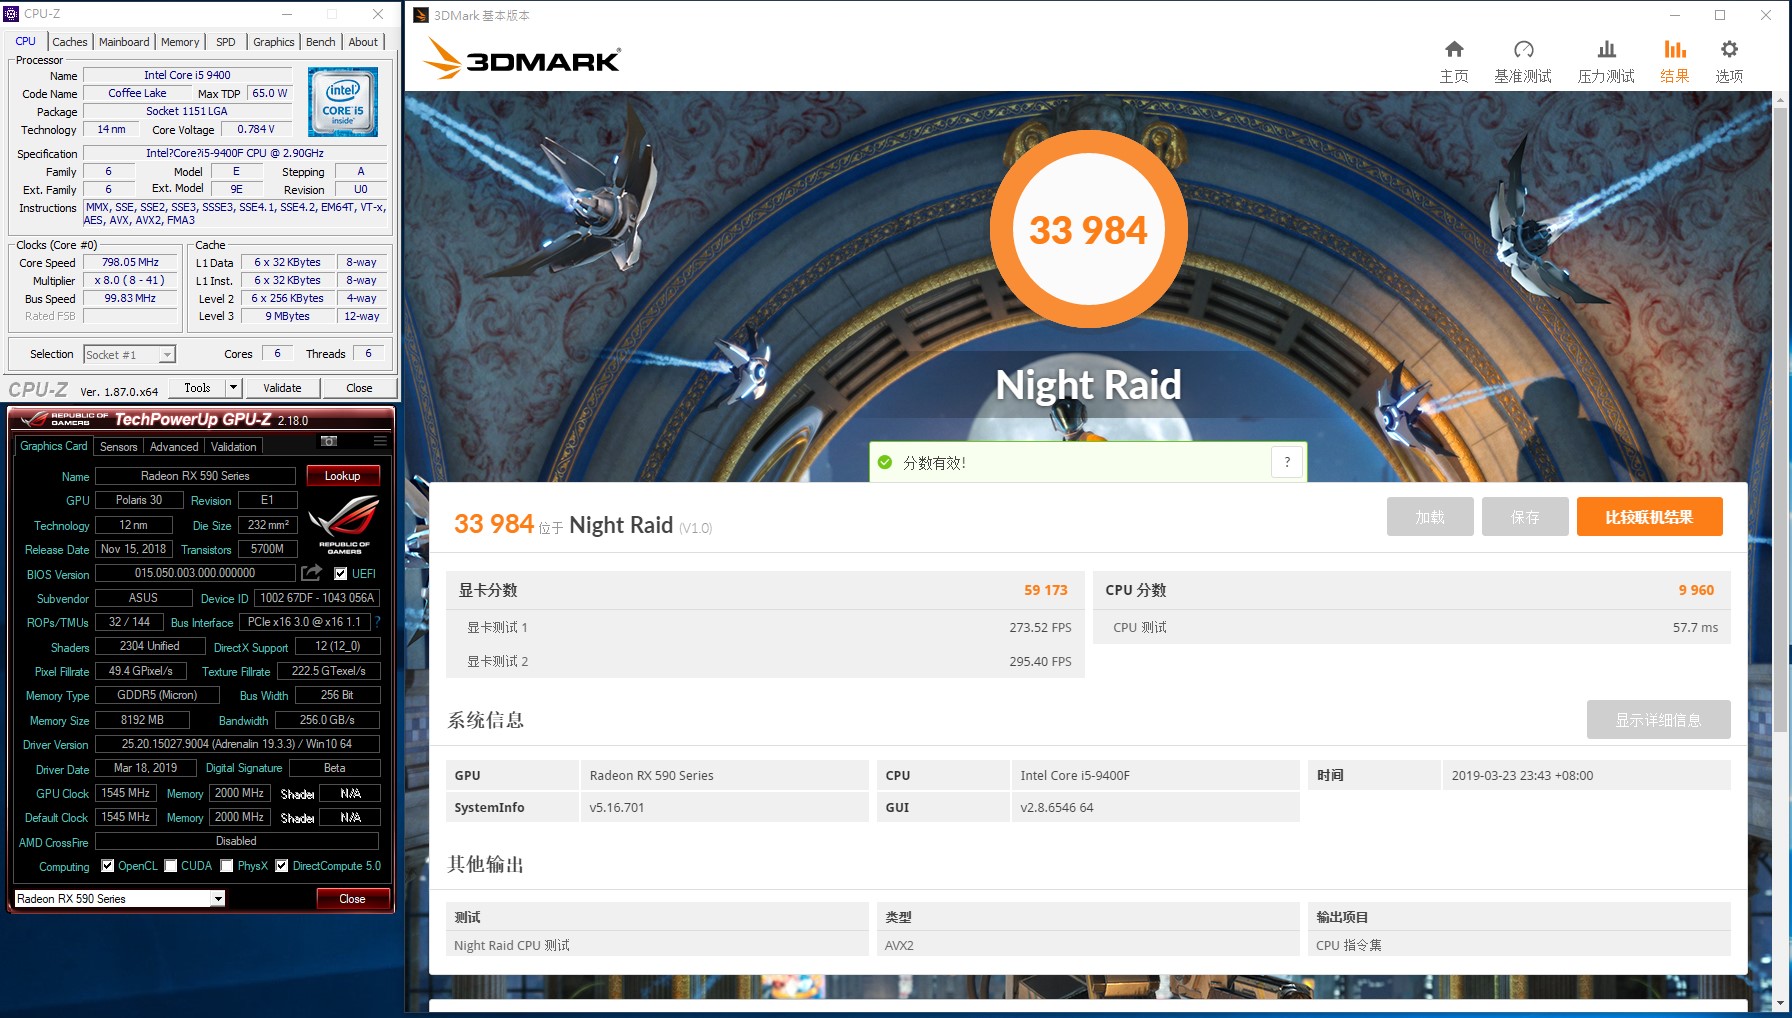Click the Intel Core i5 badge in CPU-Z
The image size is (1792, 1018).
point(343,102)
